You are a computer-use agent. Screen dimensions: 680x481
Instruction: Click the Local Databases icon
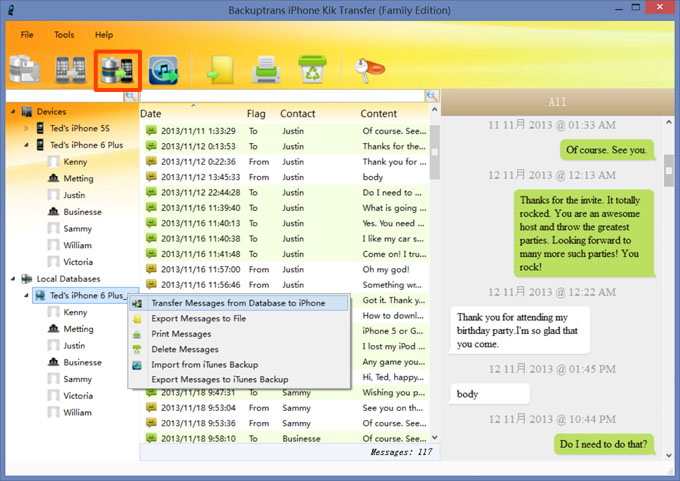click(27, 278)
